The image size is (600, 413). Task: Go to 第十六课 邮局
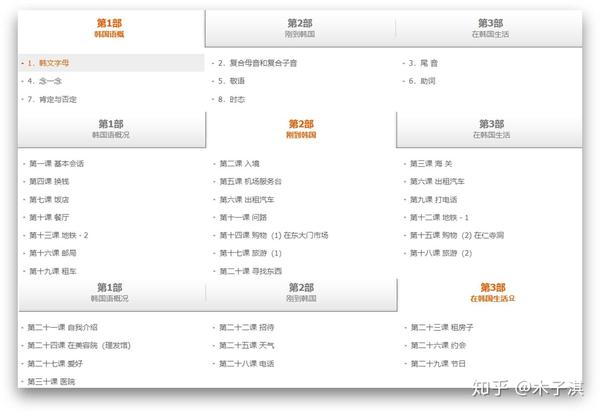53,253
